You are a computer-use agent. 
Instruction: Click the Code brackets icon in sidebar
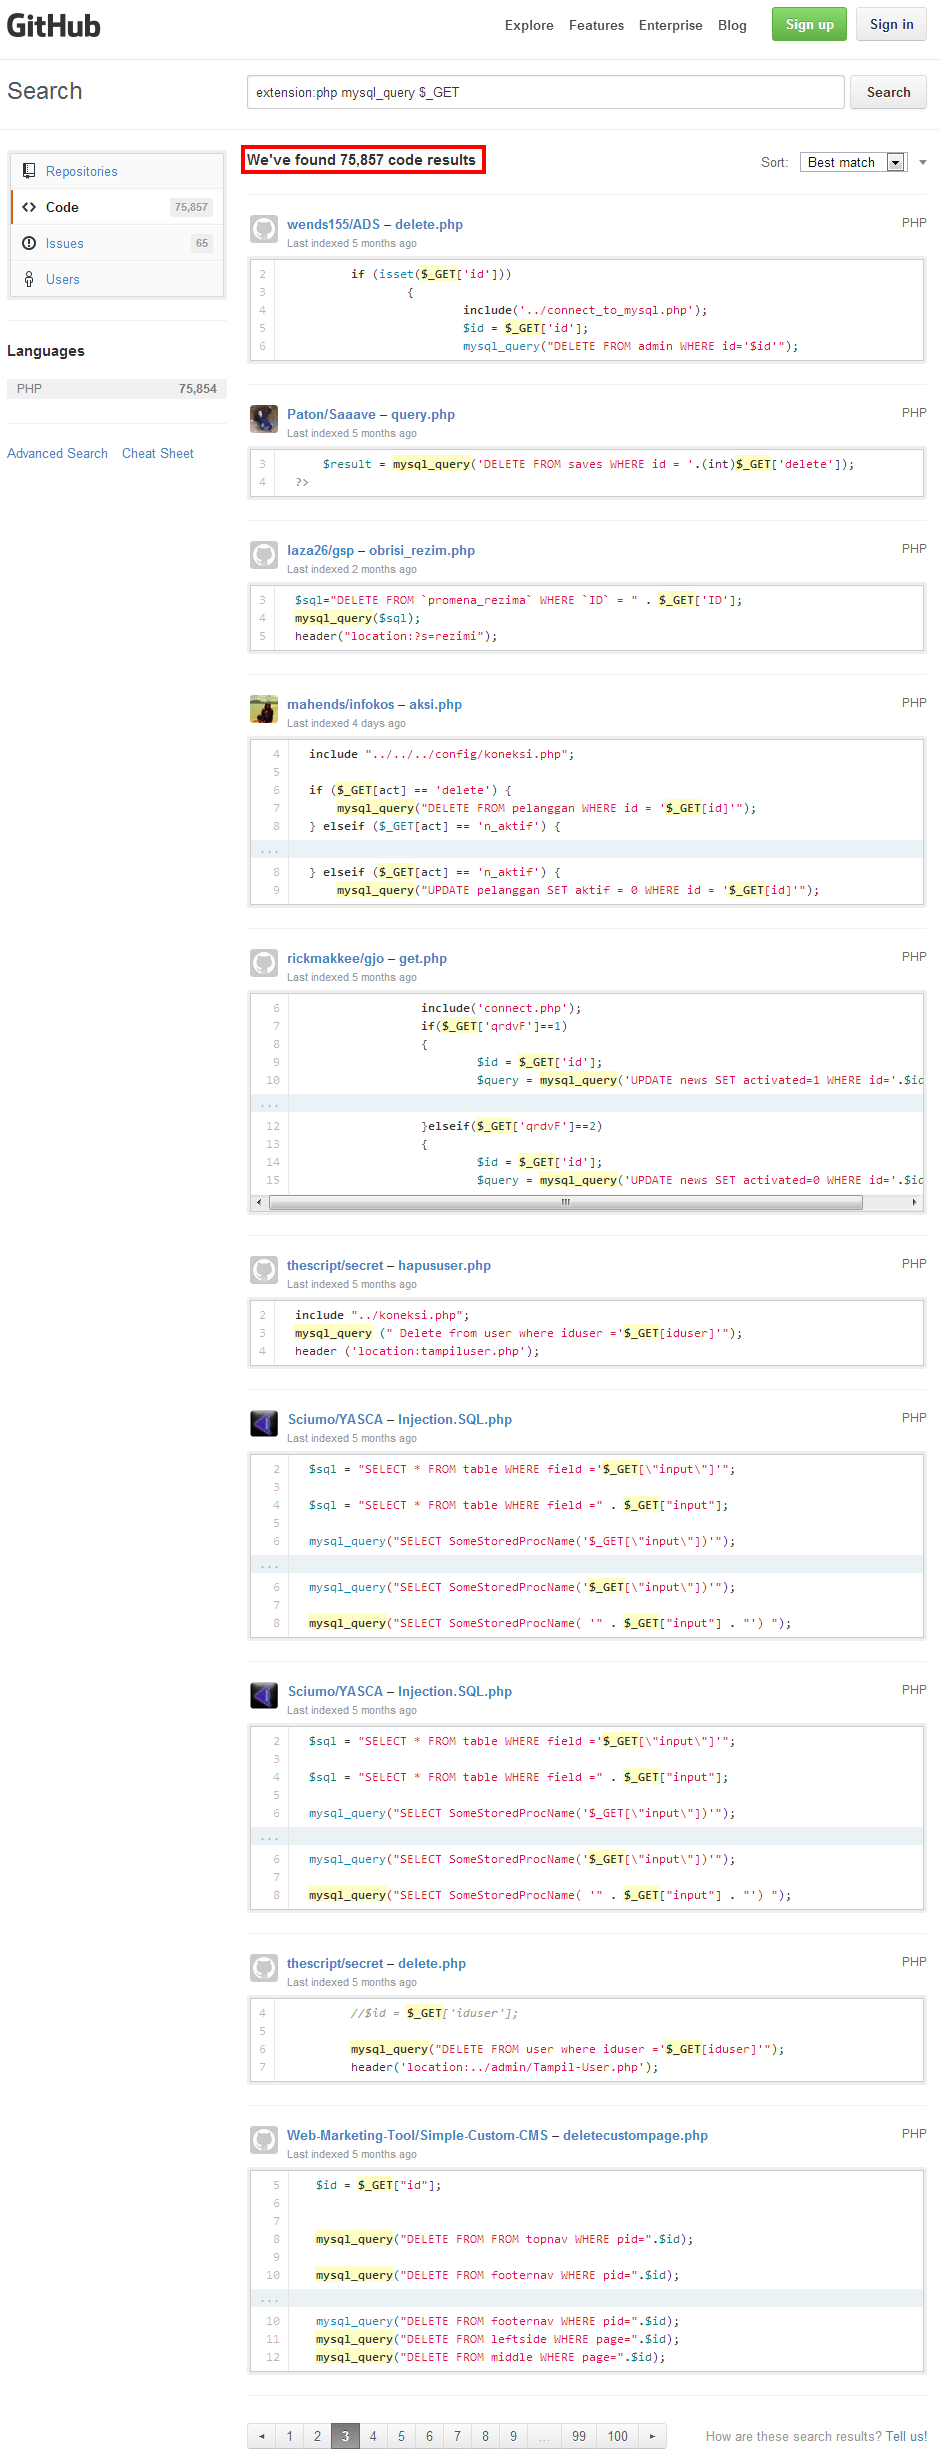click(x=29, y=207)
